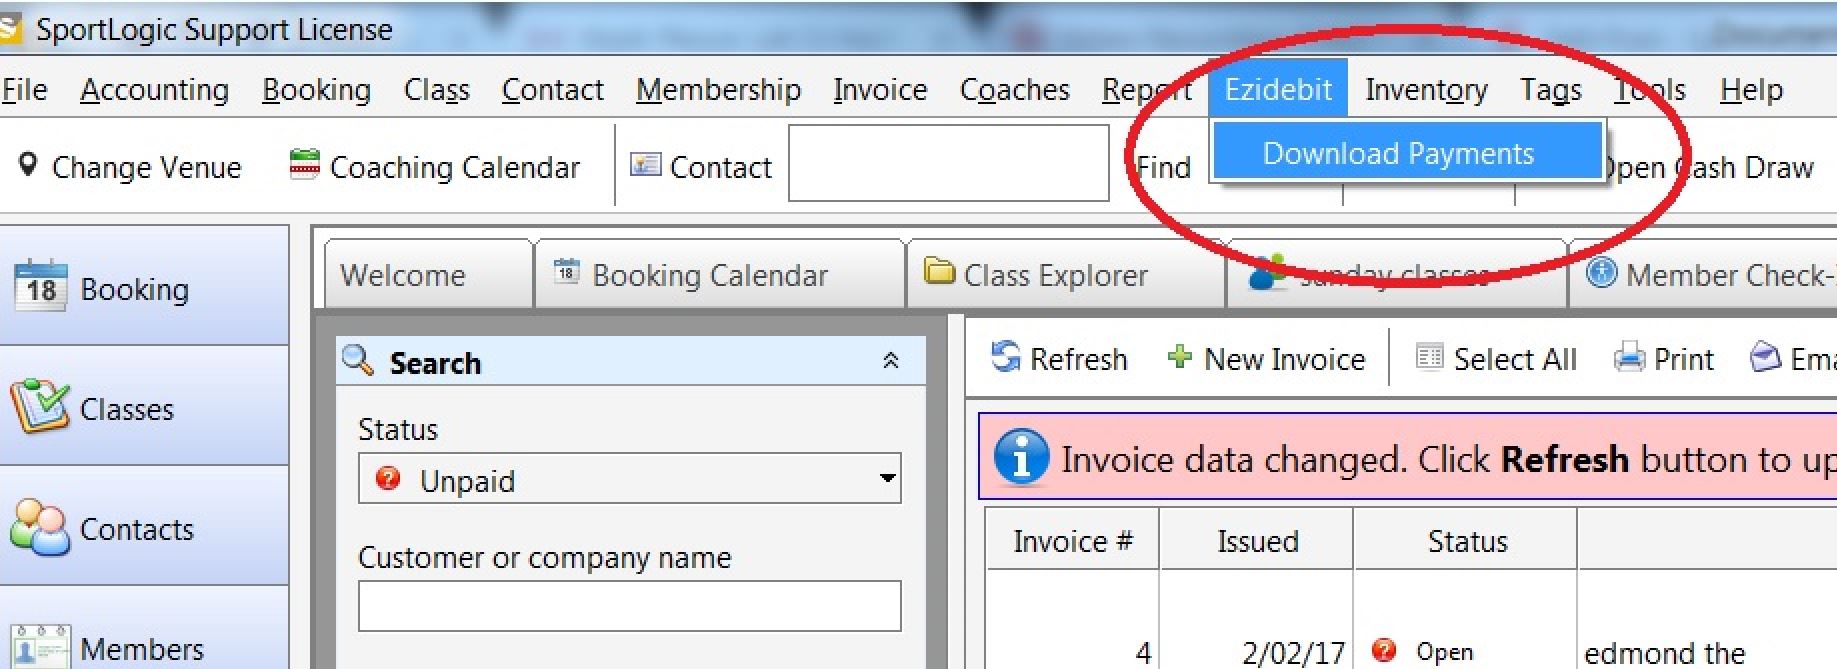This screenshot has height=669, width=1837.
Task: Click the green plus New Invoice icon
Action: click(1180, 356)
